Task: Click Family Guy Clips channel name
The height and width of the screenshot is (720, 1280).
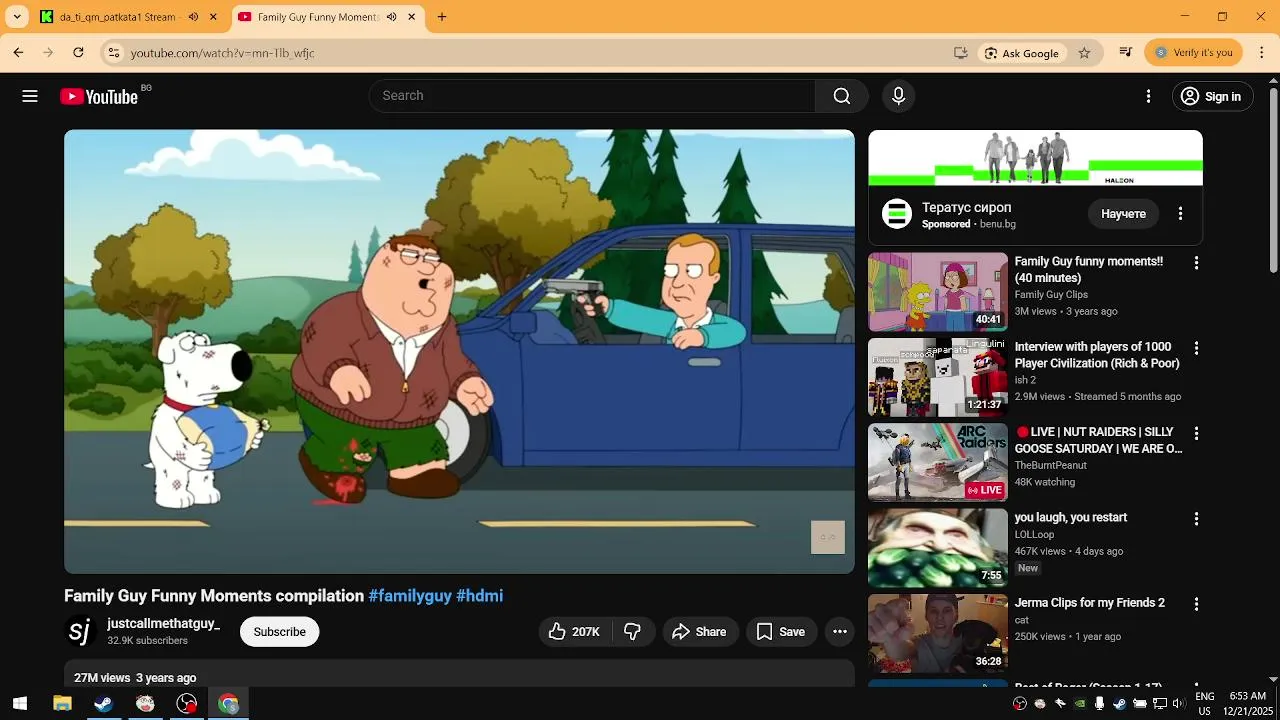Action: (x=1051, y=295)
